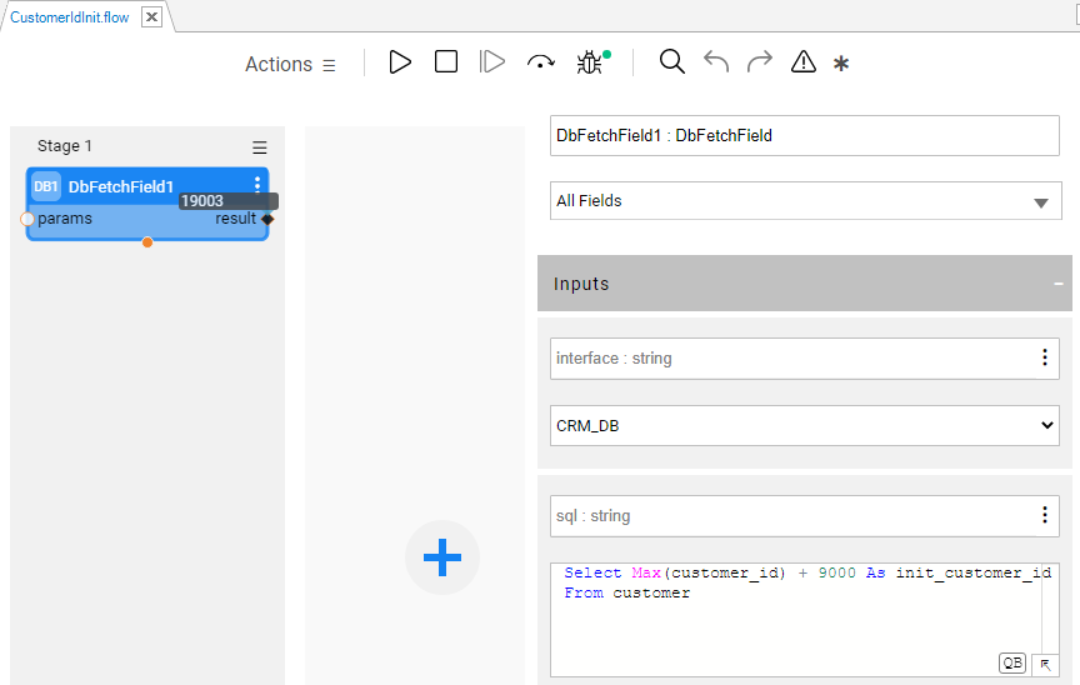
Task: Run from step play-bar icon
Action: (492, 62)
